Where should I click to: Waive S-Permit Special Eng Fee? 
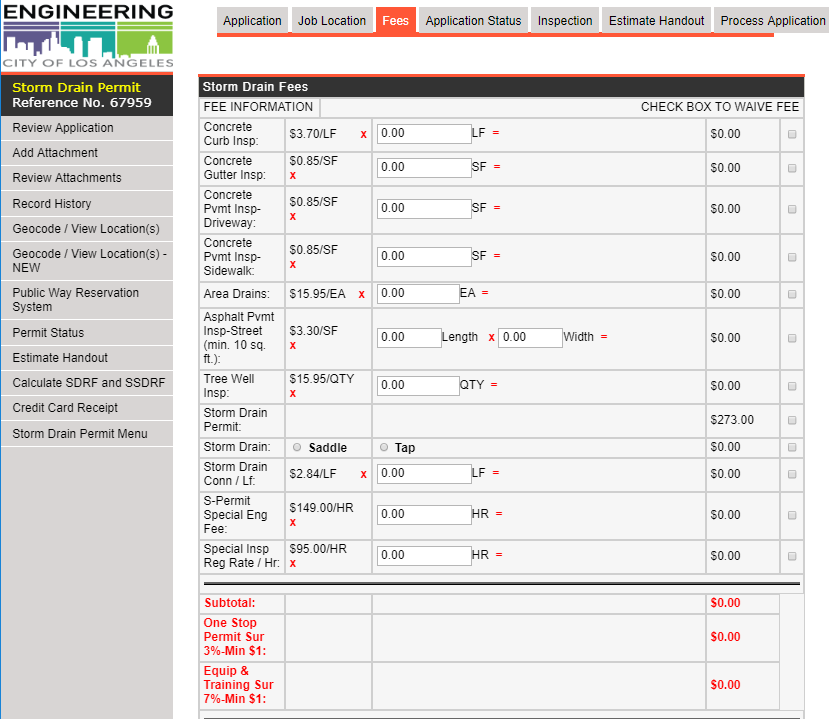792,515
